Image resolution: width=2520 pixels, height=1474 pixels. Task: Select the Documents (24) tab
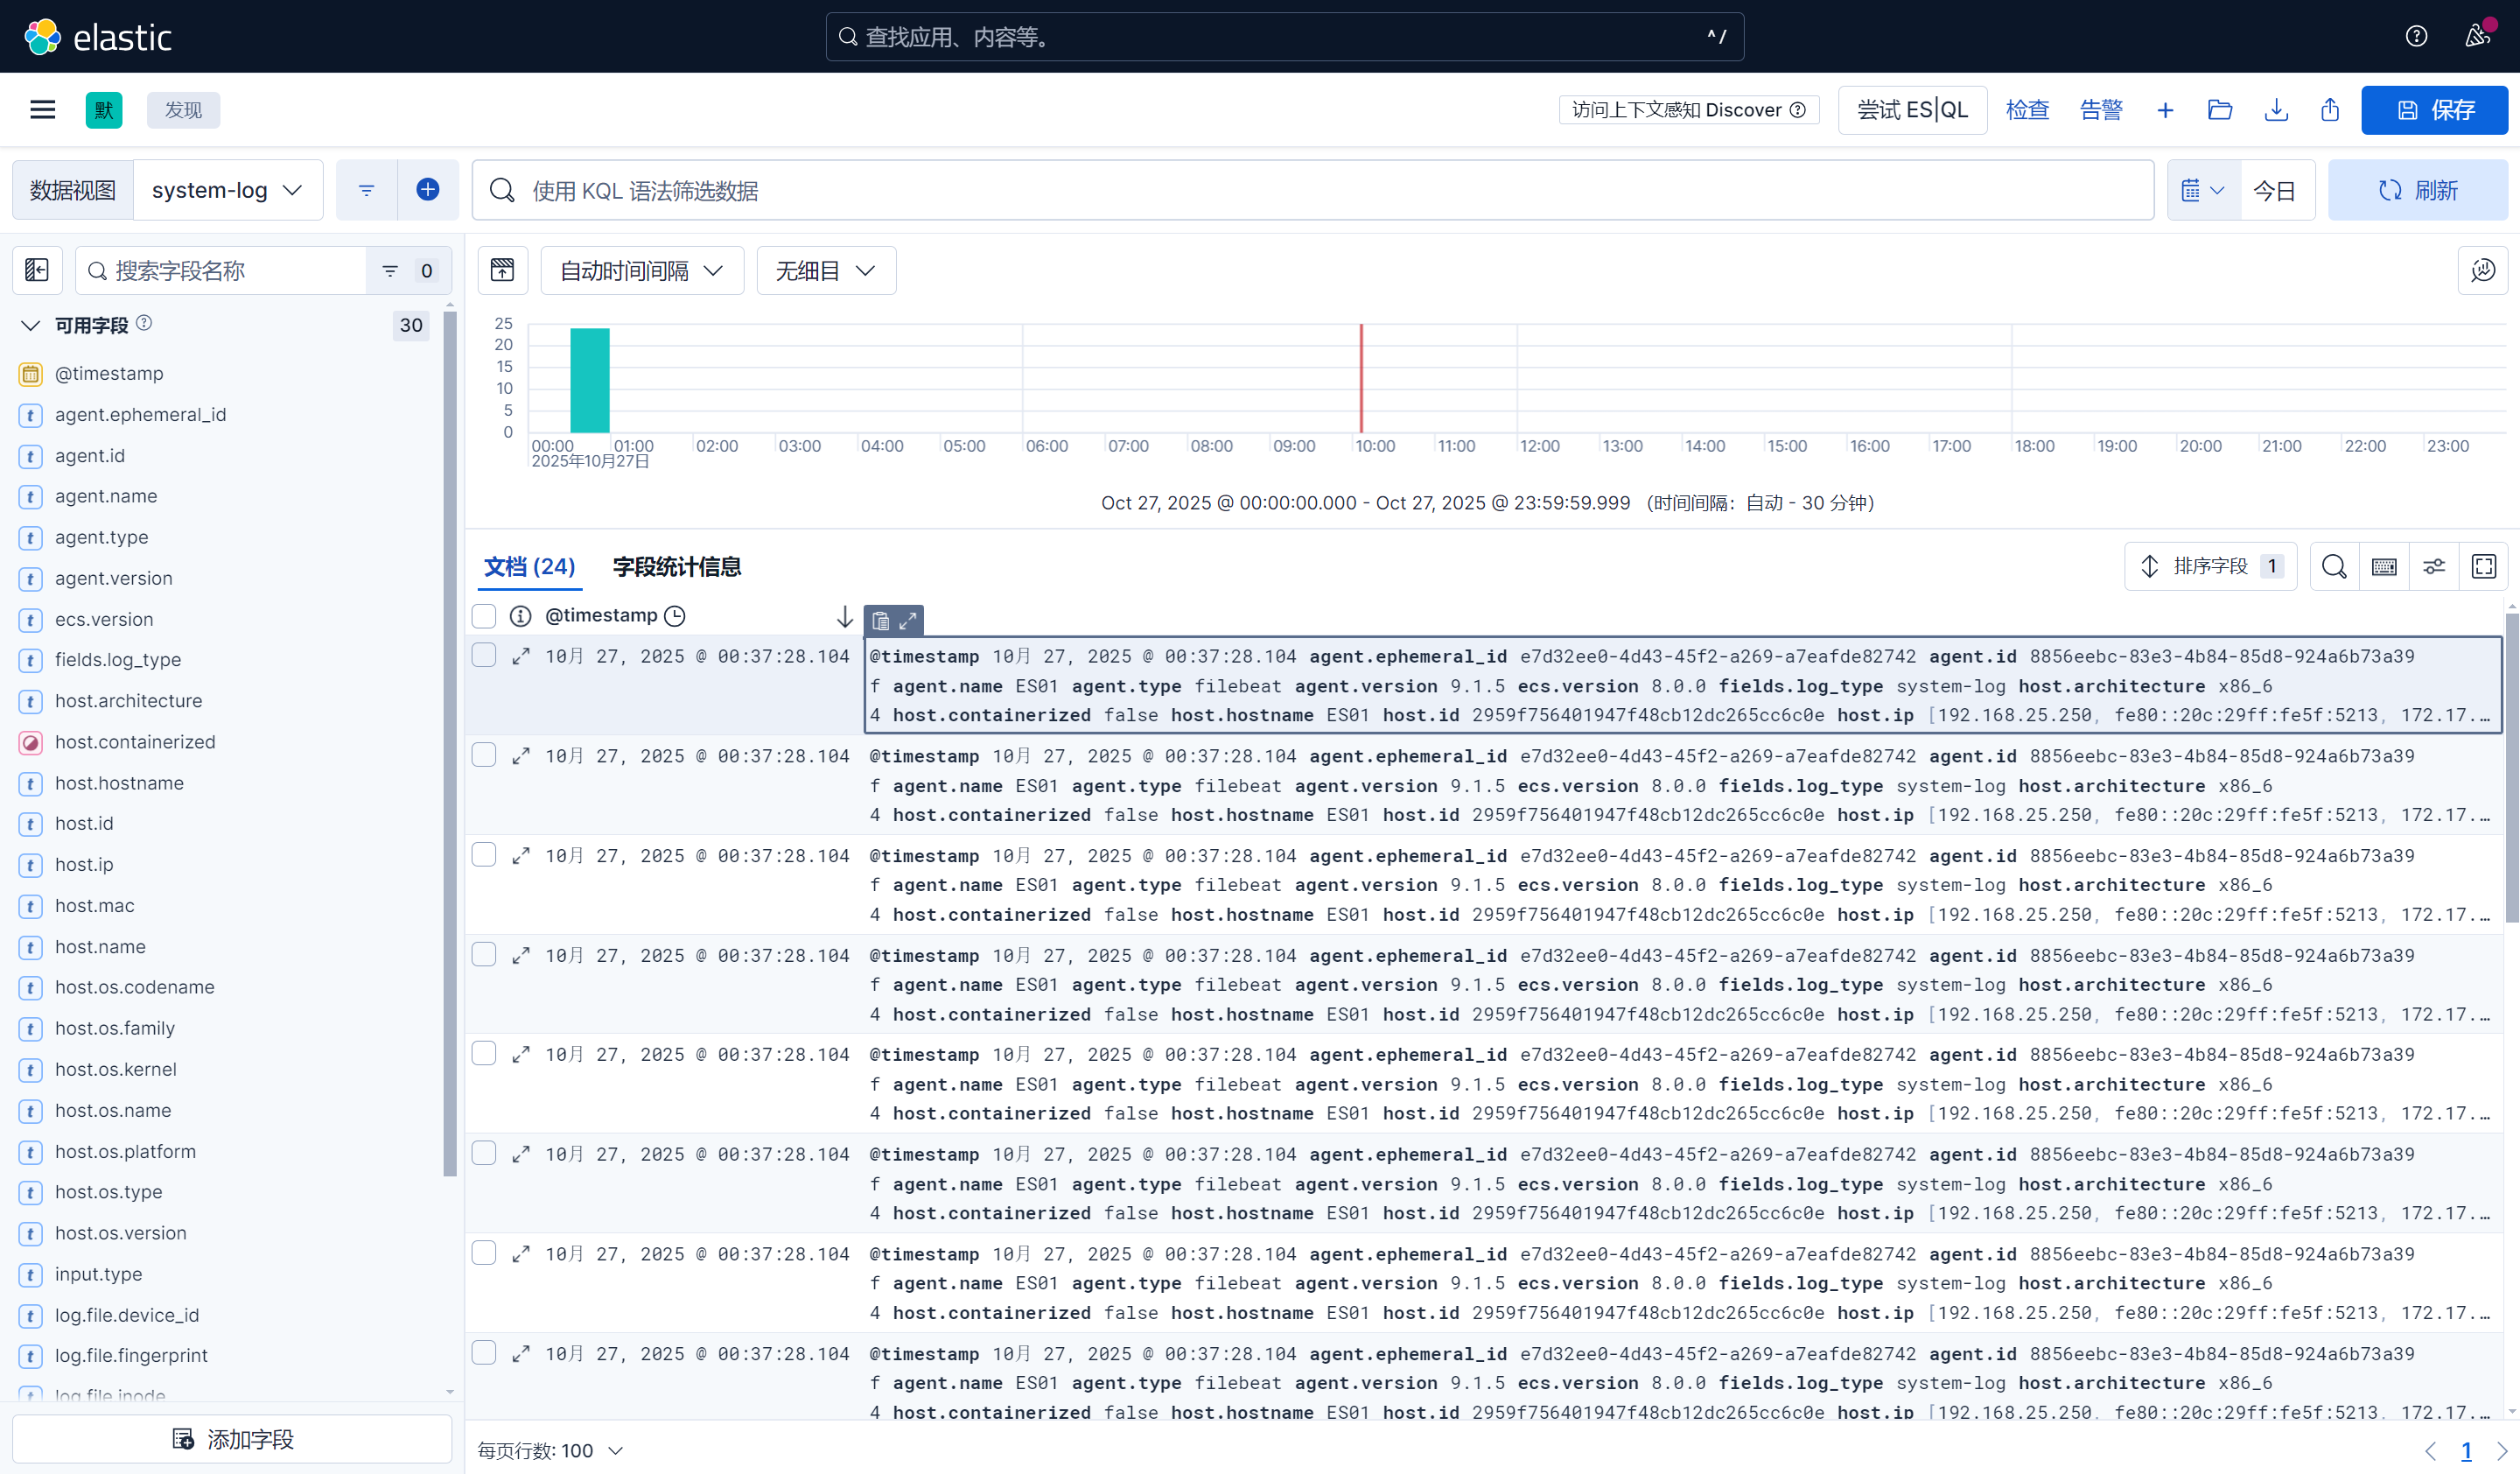click(529, 567)
